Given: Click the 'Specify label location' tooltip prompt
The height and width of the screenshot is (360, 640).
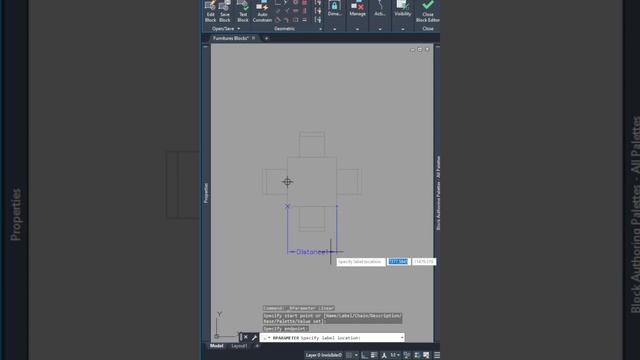Looking at the screenshot, I should [x=360, y=261].
